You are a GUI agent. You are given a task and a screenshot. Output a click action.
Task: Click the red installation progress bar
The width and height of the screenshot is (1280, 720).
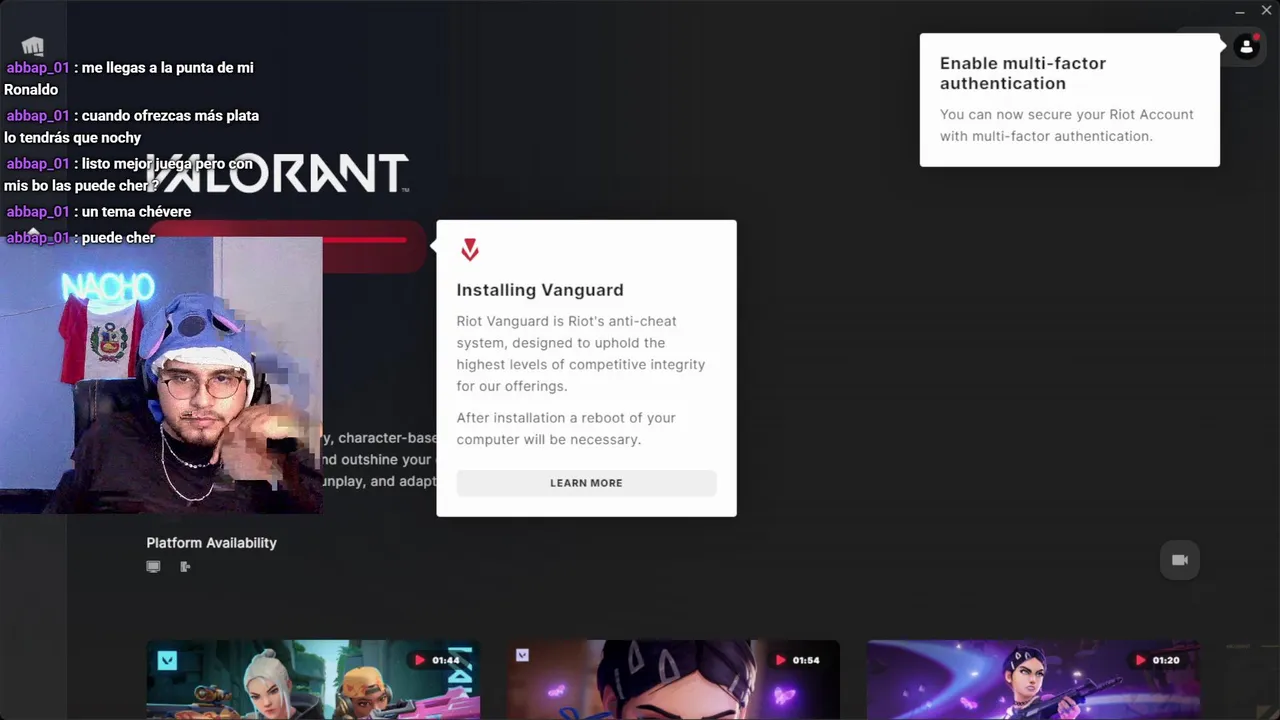coord(364,240)
